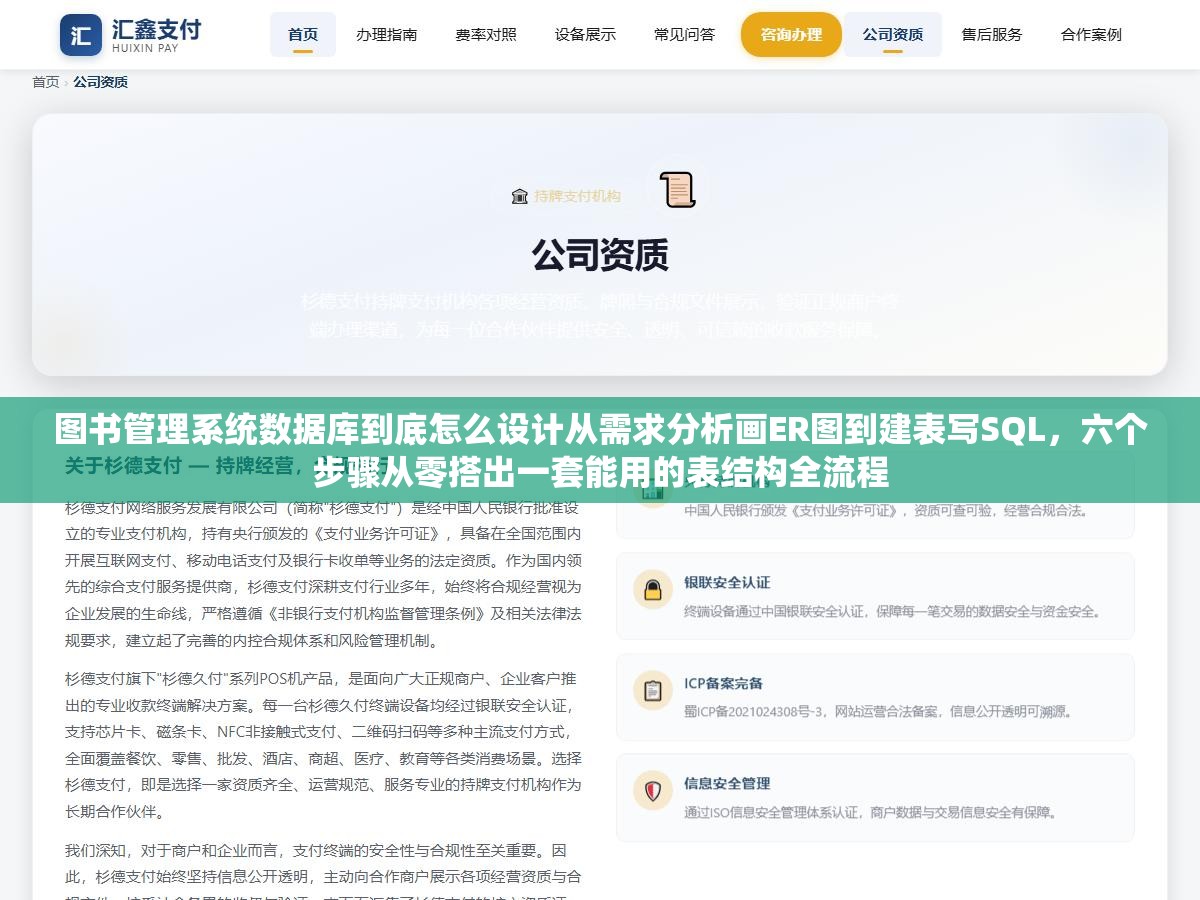Open the 设备展示 menu item
This screenshot has height=900, width=1200.
[x=585, y=34]
